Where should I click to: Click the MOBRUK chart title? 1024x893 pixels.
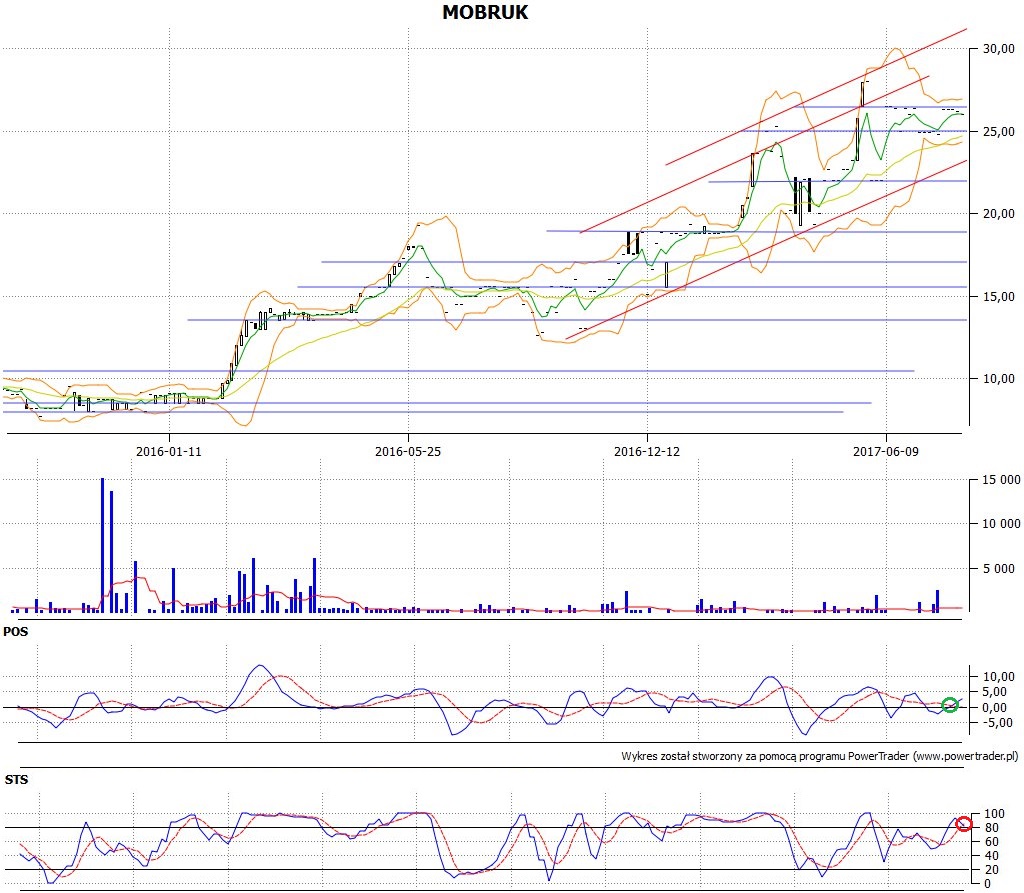(485, 12)
